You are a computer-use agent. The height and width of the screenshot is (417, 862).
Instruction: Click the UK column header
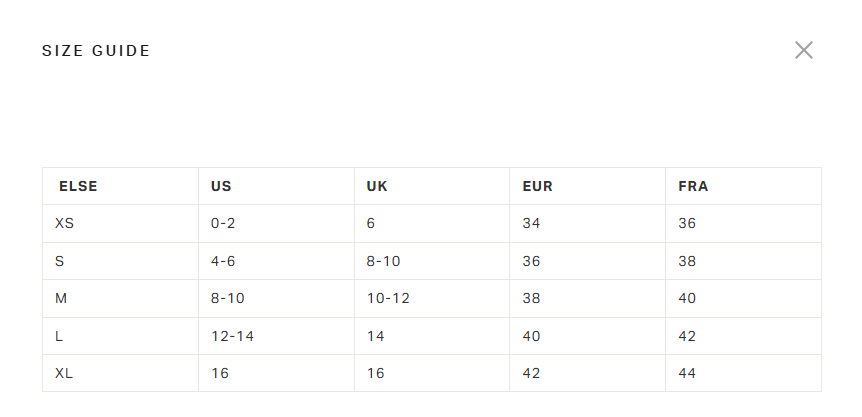377,186
